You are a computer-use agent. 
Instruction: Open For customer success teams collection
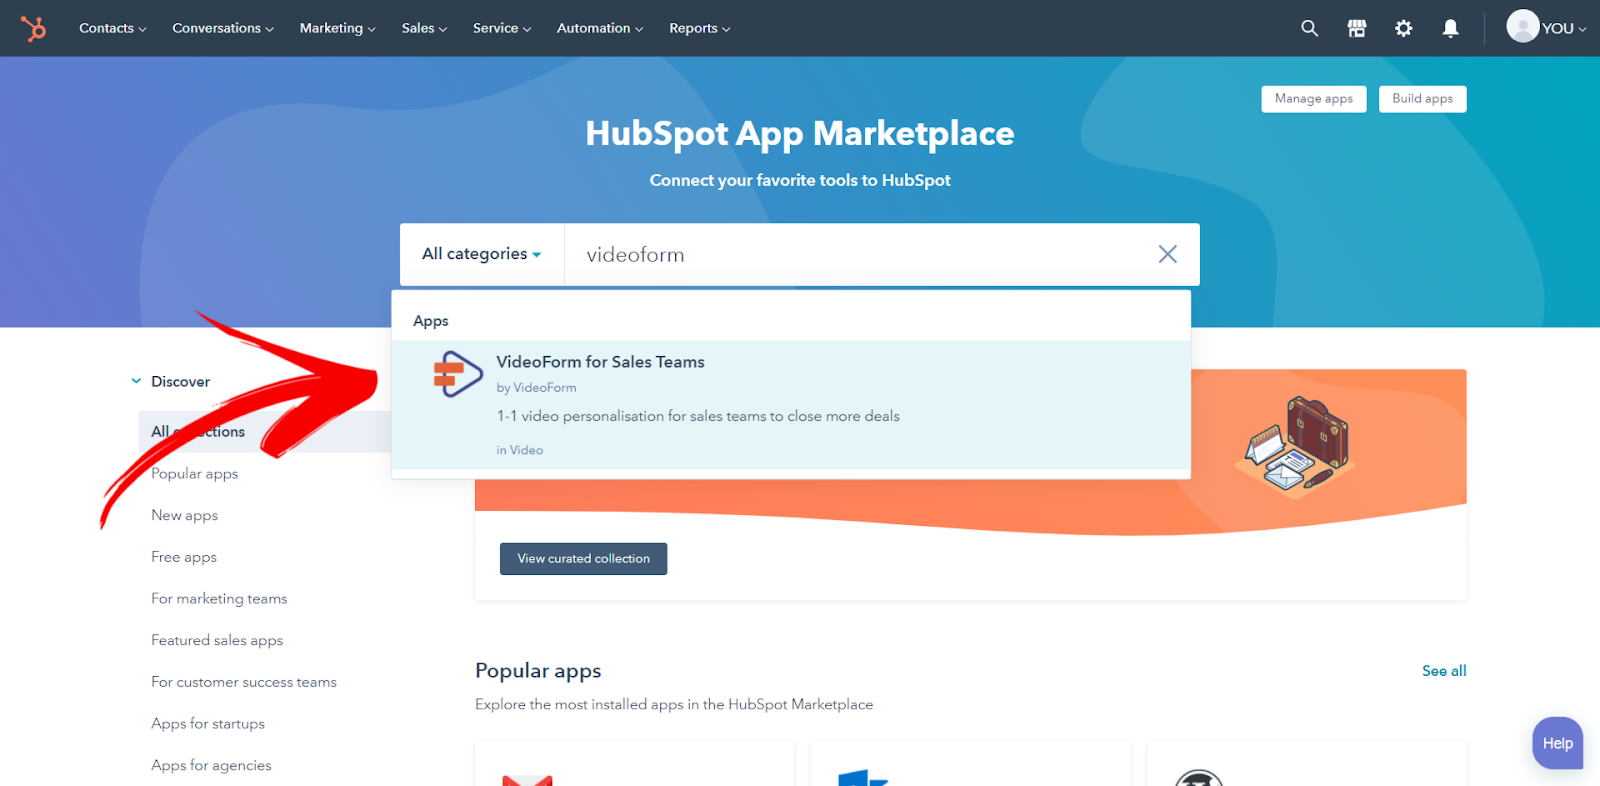tap(244, 682)
